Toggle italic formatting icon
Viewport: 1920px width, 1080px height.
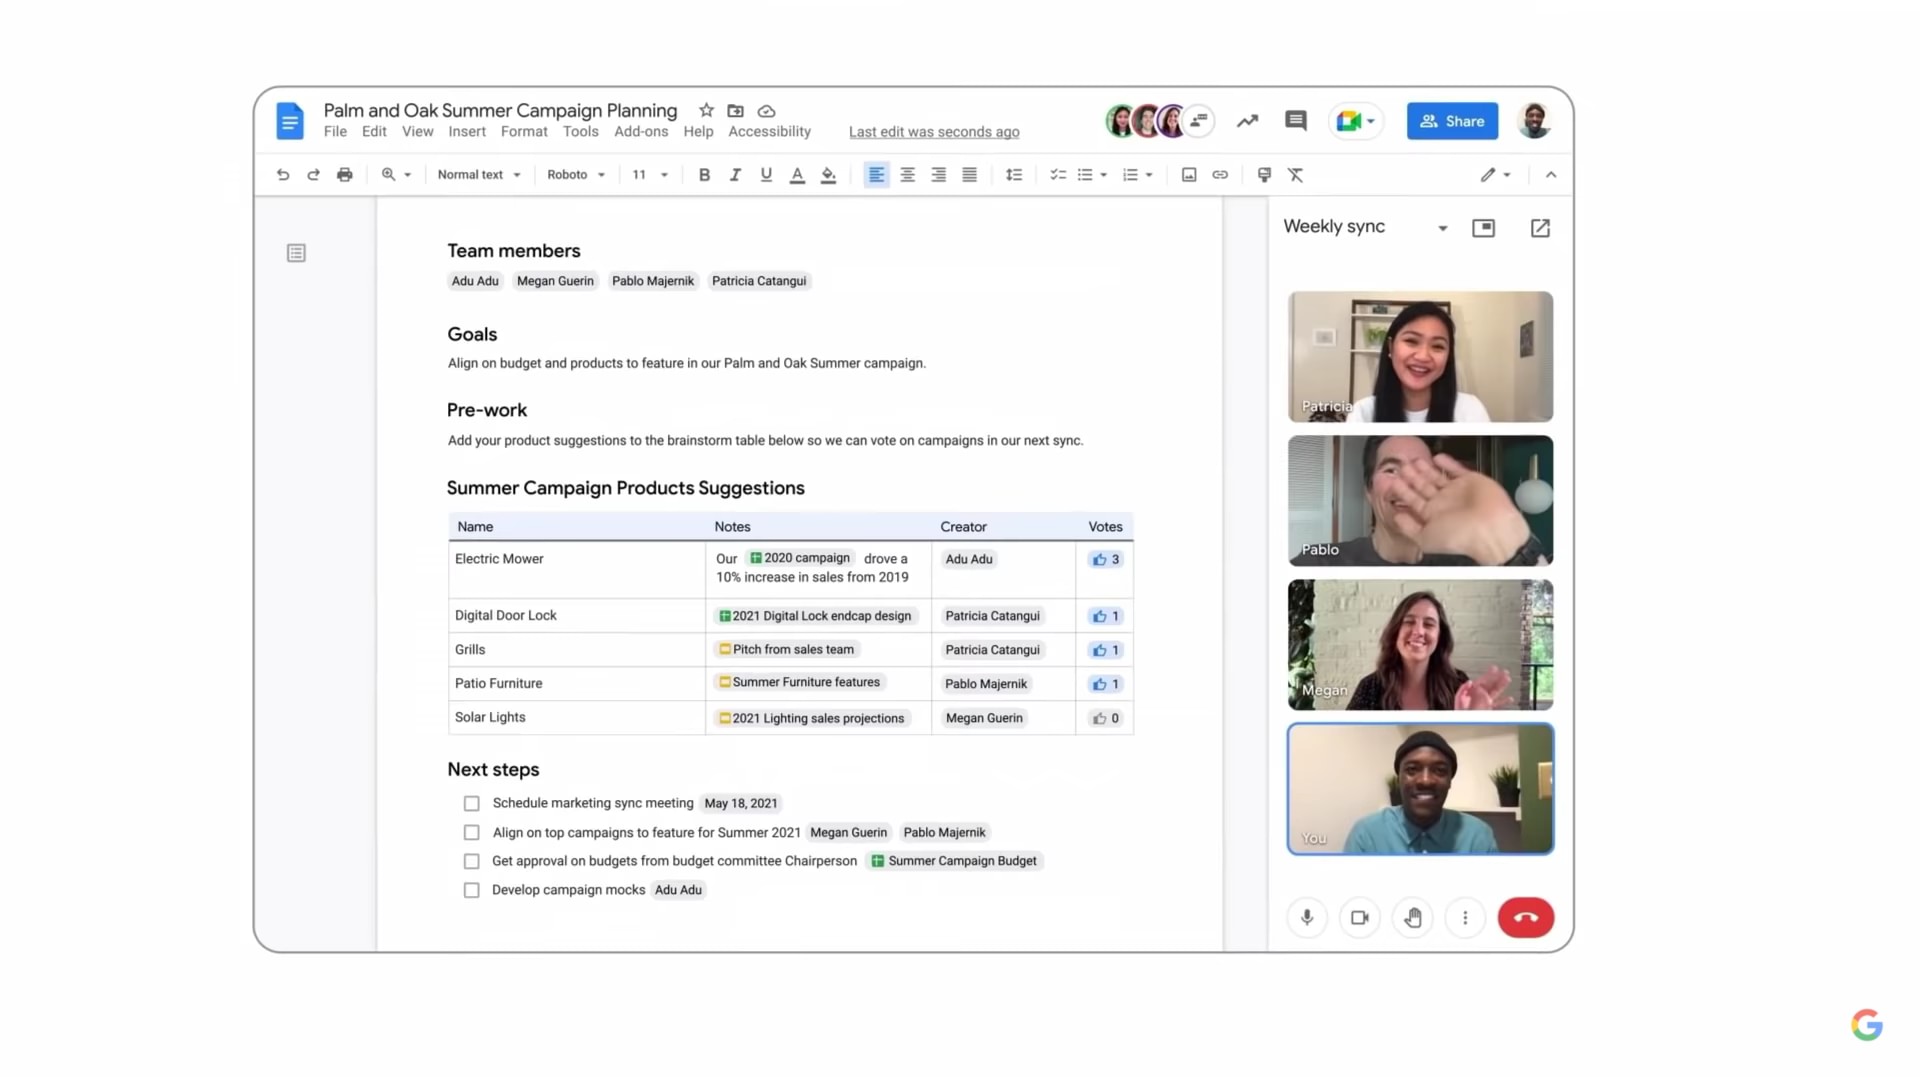point(733,173)
